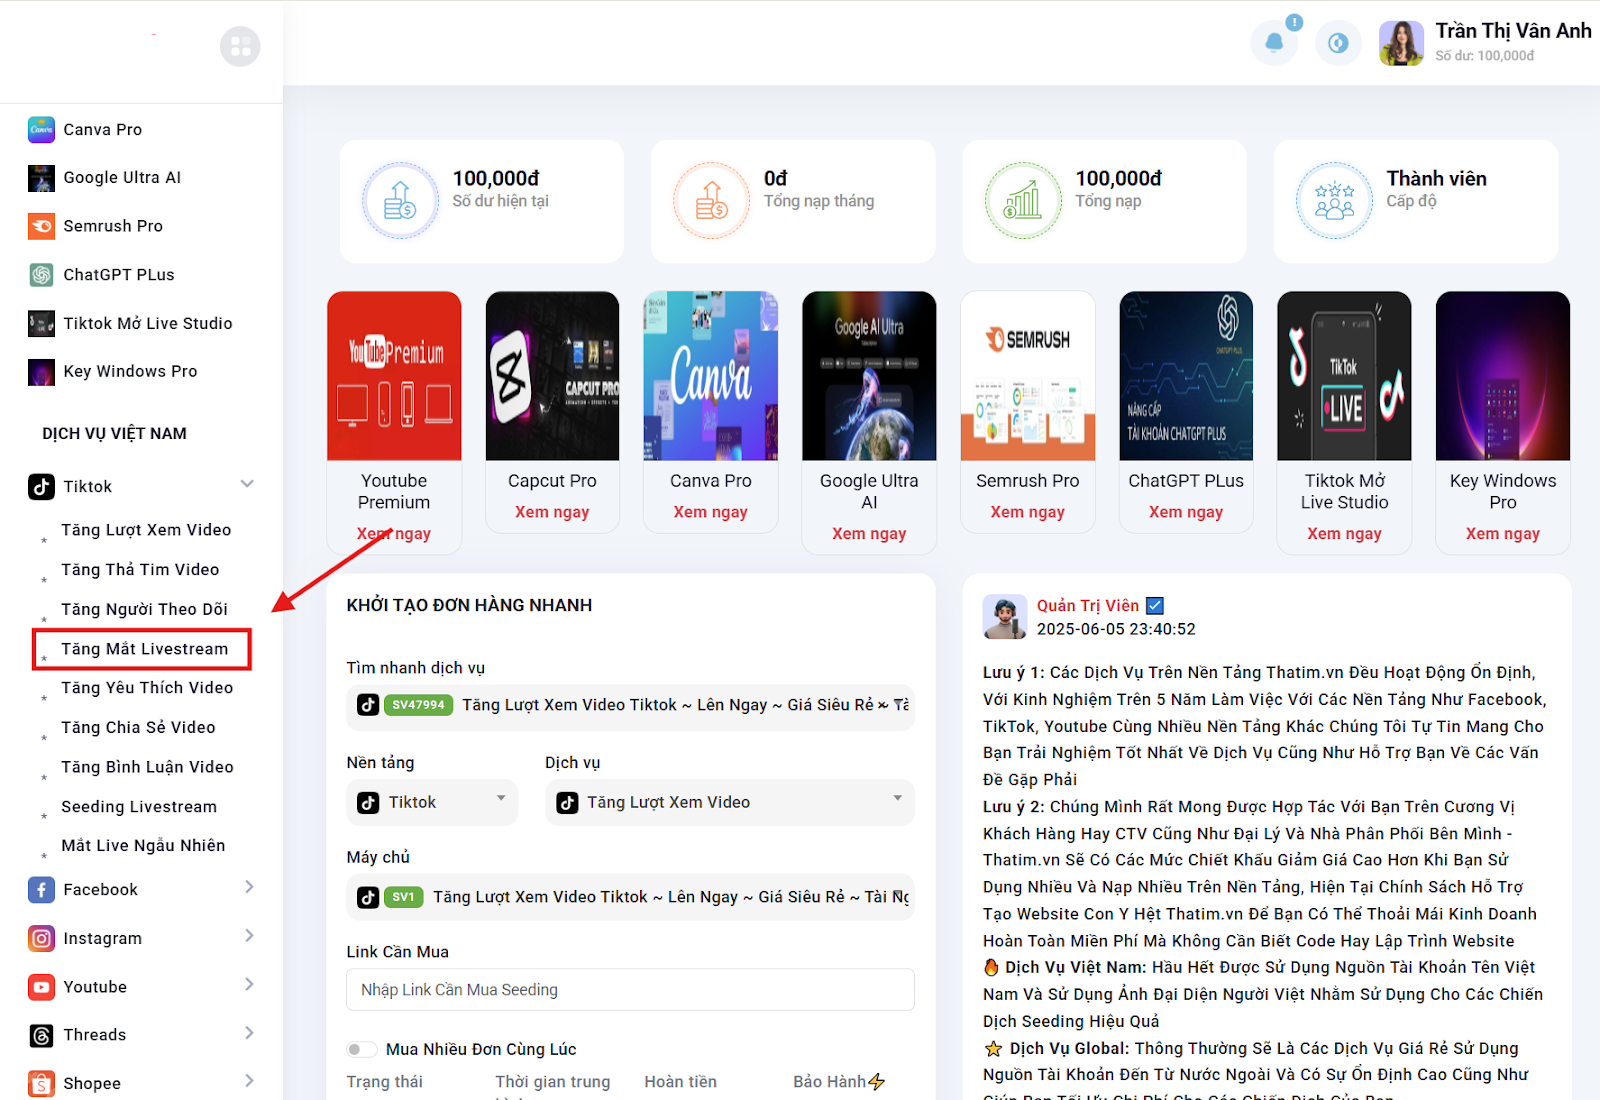
Task: Expand the Facebook sidebar section chevron
Action: pyautogui.click(x=249, y=887)
